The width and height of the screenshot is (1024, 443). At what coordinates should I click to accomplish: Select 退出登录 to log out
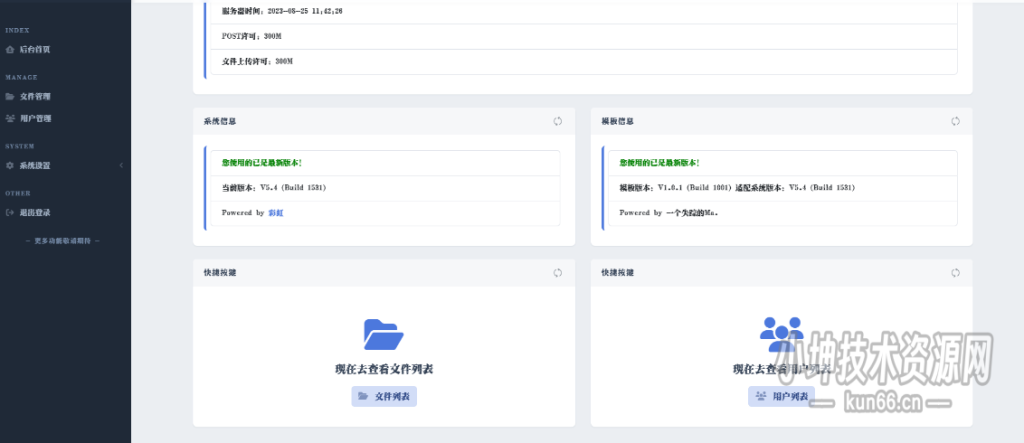(x=34, y=213)
